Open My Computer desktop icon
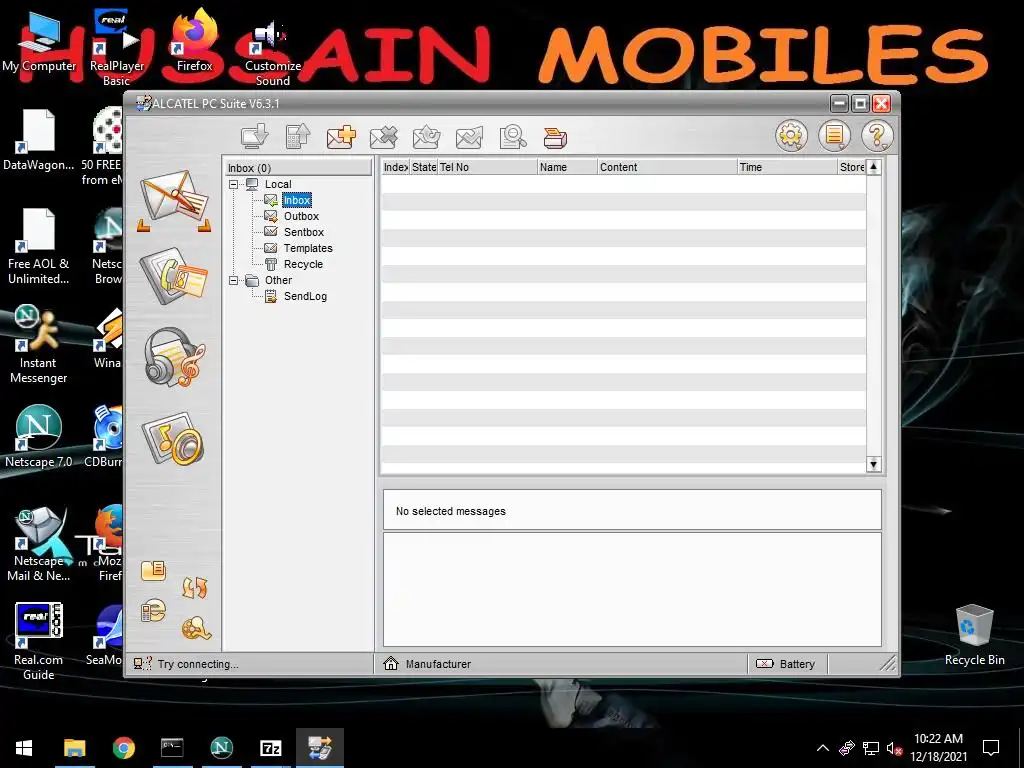This screenshot has height=768, width=1024. click(39, 42)
